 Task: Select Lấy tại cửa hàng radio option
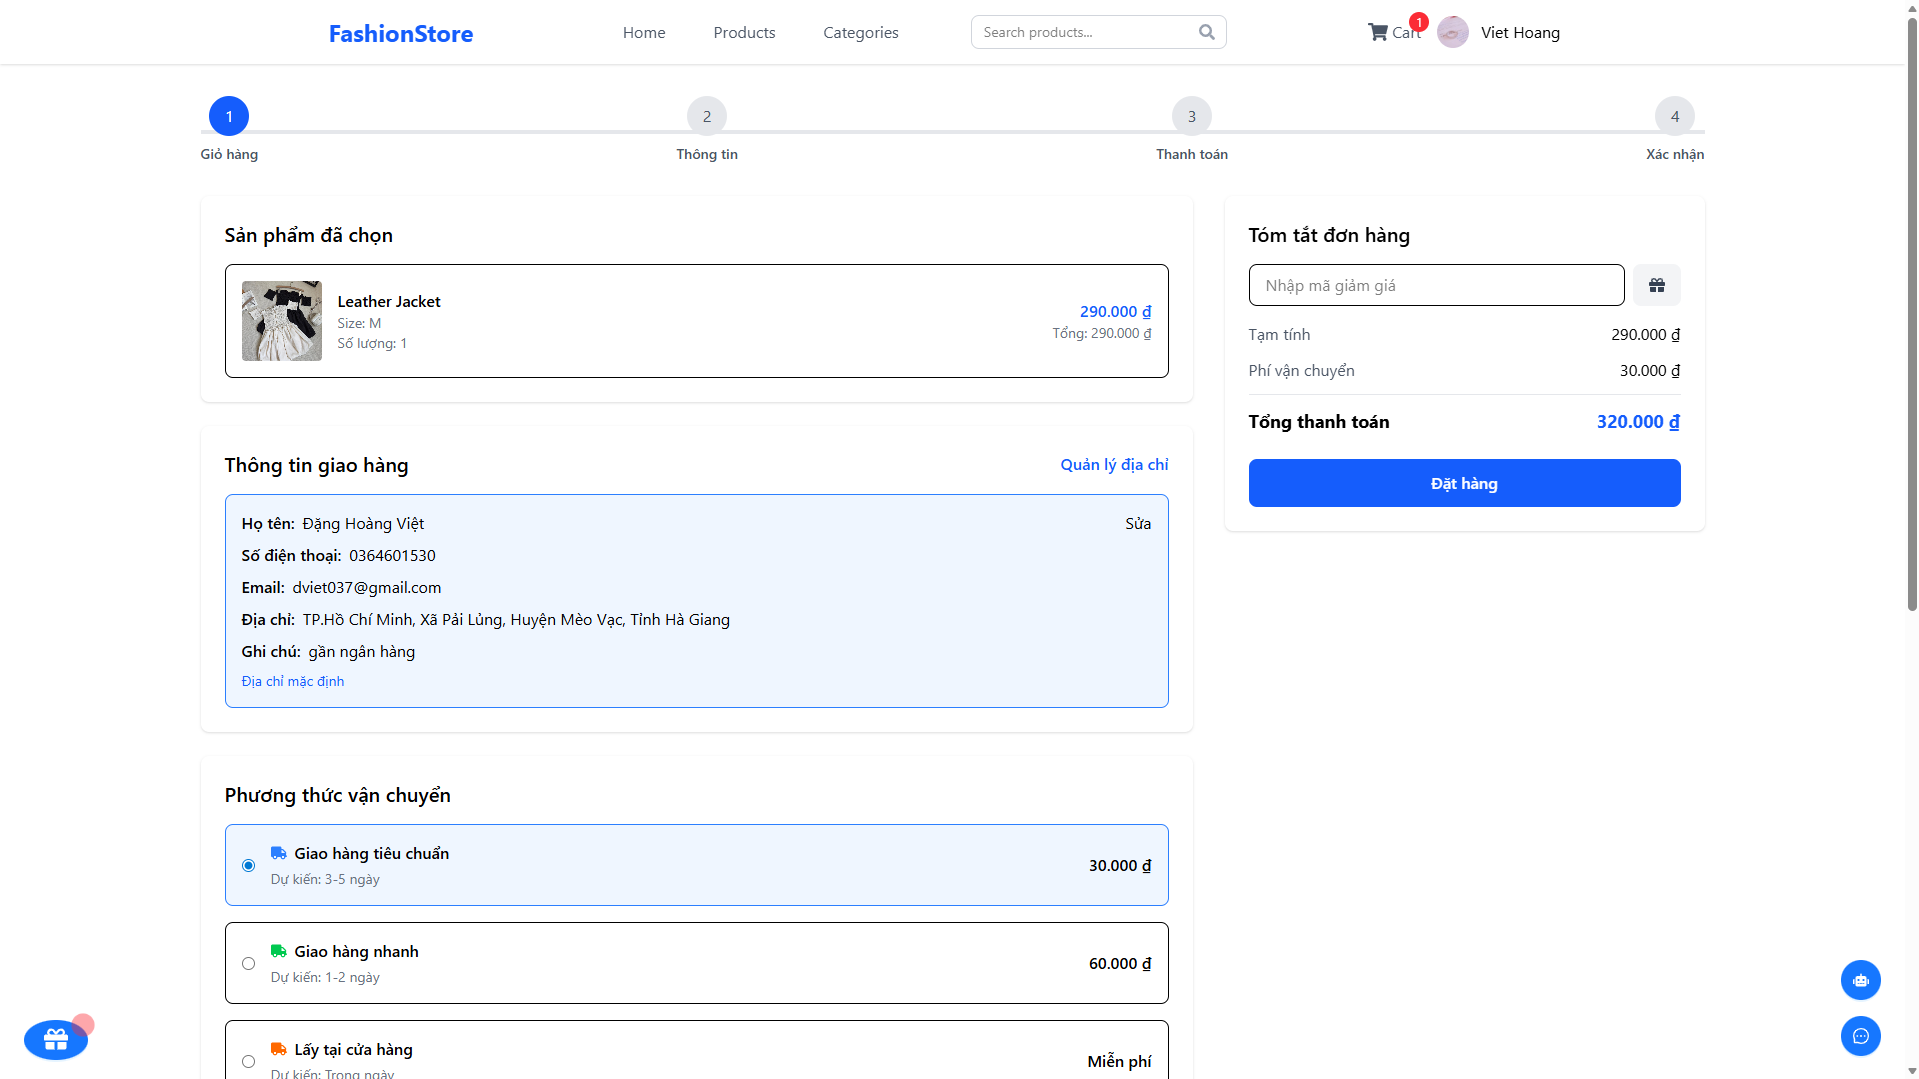pyautogui.click(x=248, y=1061)
